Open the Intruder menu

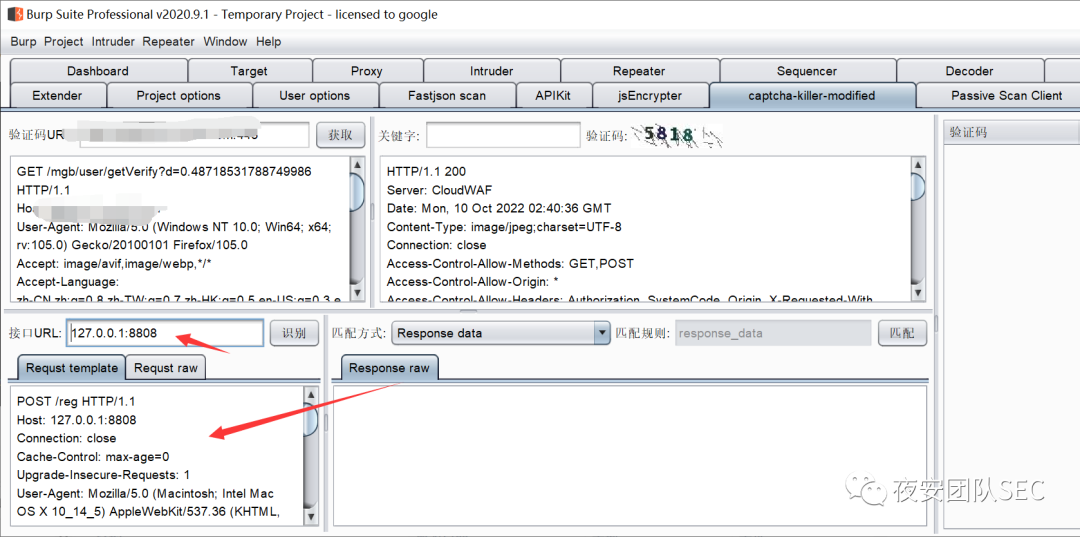point(113,41)
